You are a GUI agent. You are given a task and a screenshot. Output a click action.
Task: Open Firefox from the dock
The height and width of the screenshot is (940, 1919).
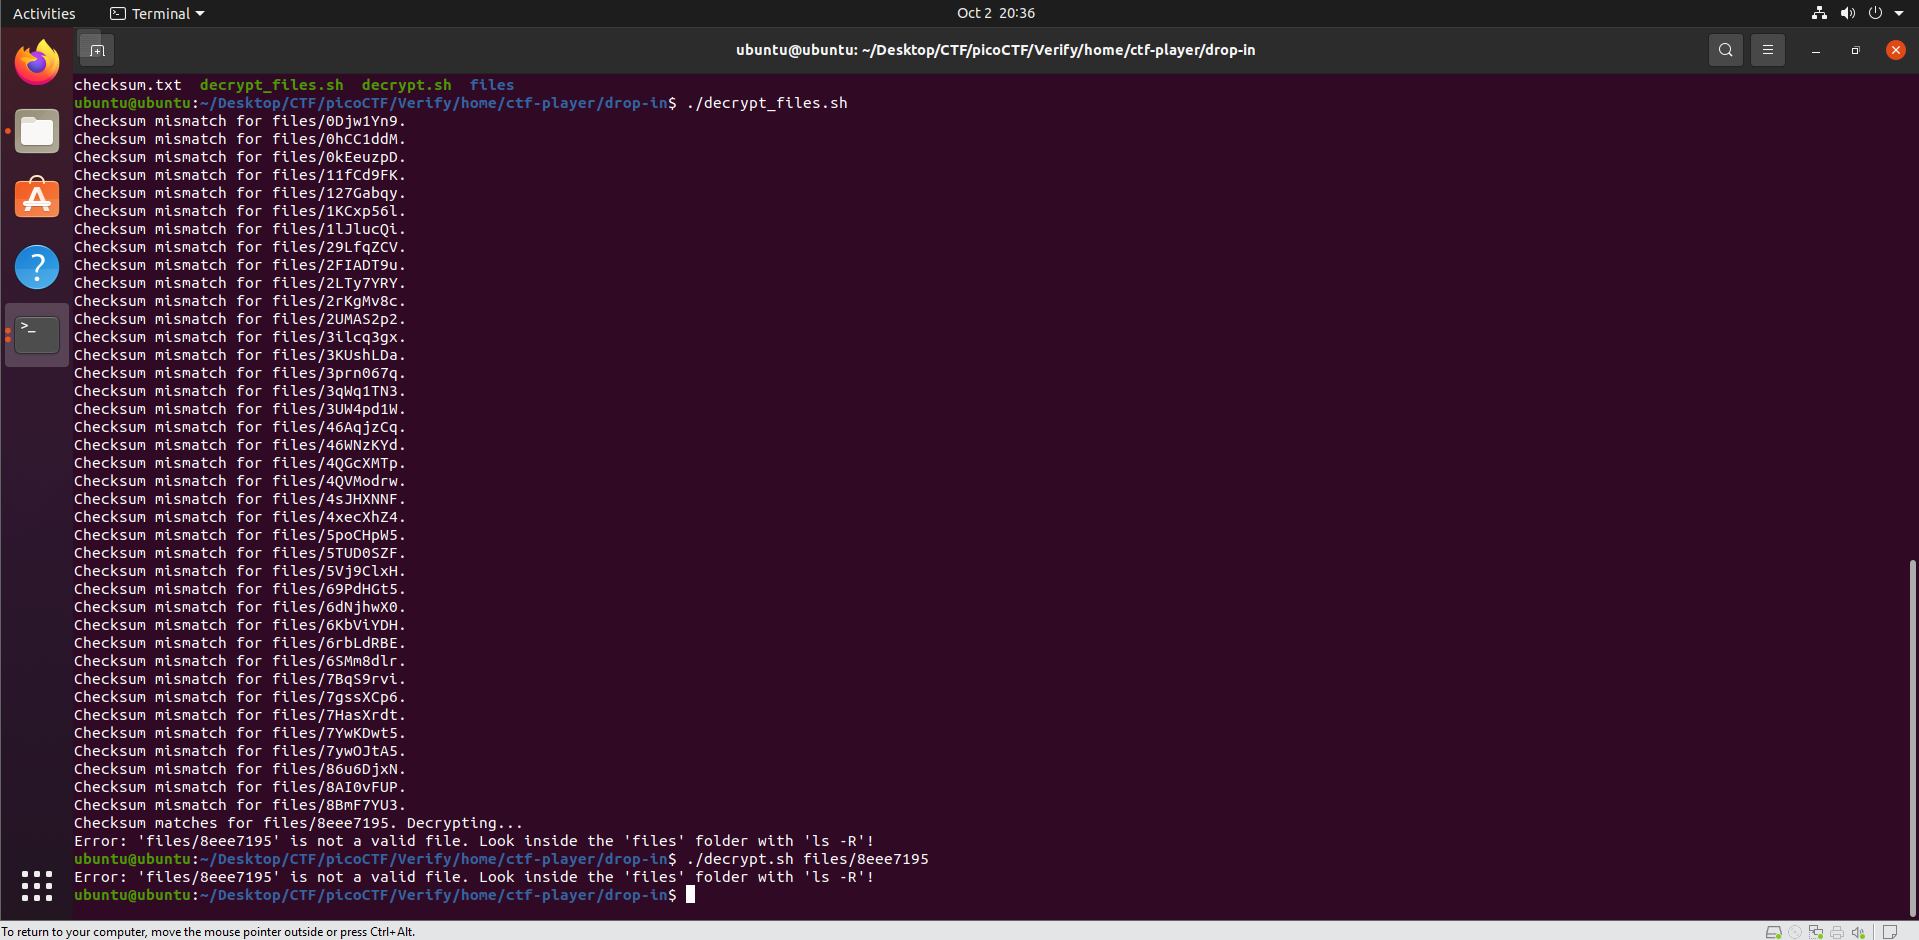coord(36,62)
